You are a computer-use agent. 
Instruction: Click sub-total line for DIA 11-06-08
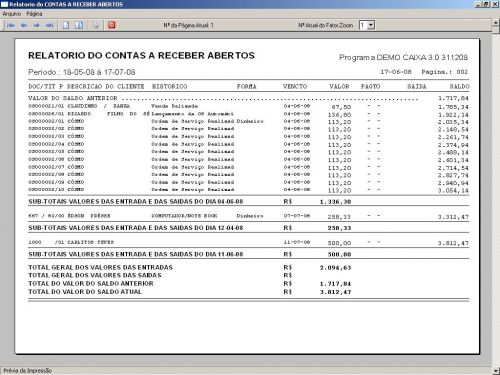pyautogui.click(x=136, y=254)
